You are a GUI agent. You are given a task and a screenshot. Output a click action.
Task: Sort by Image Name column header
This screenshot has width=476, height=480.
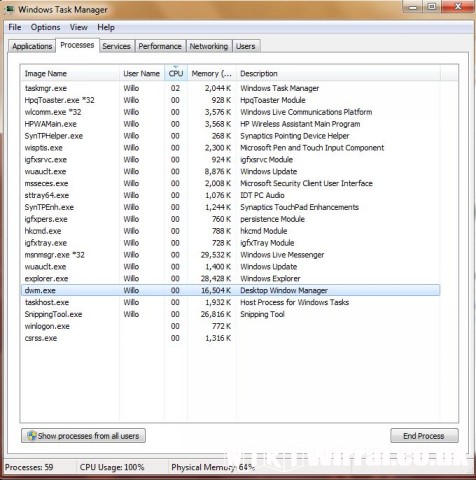[x=70, y=73]
